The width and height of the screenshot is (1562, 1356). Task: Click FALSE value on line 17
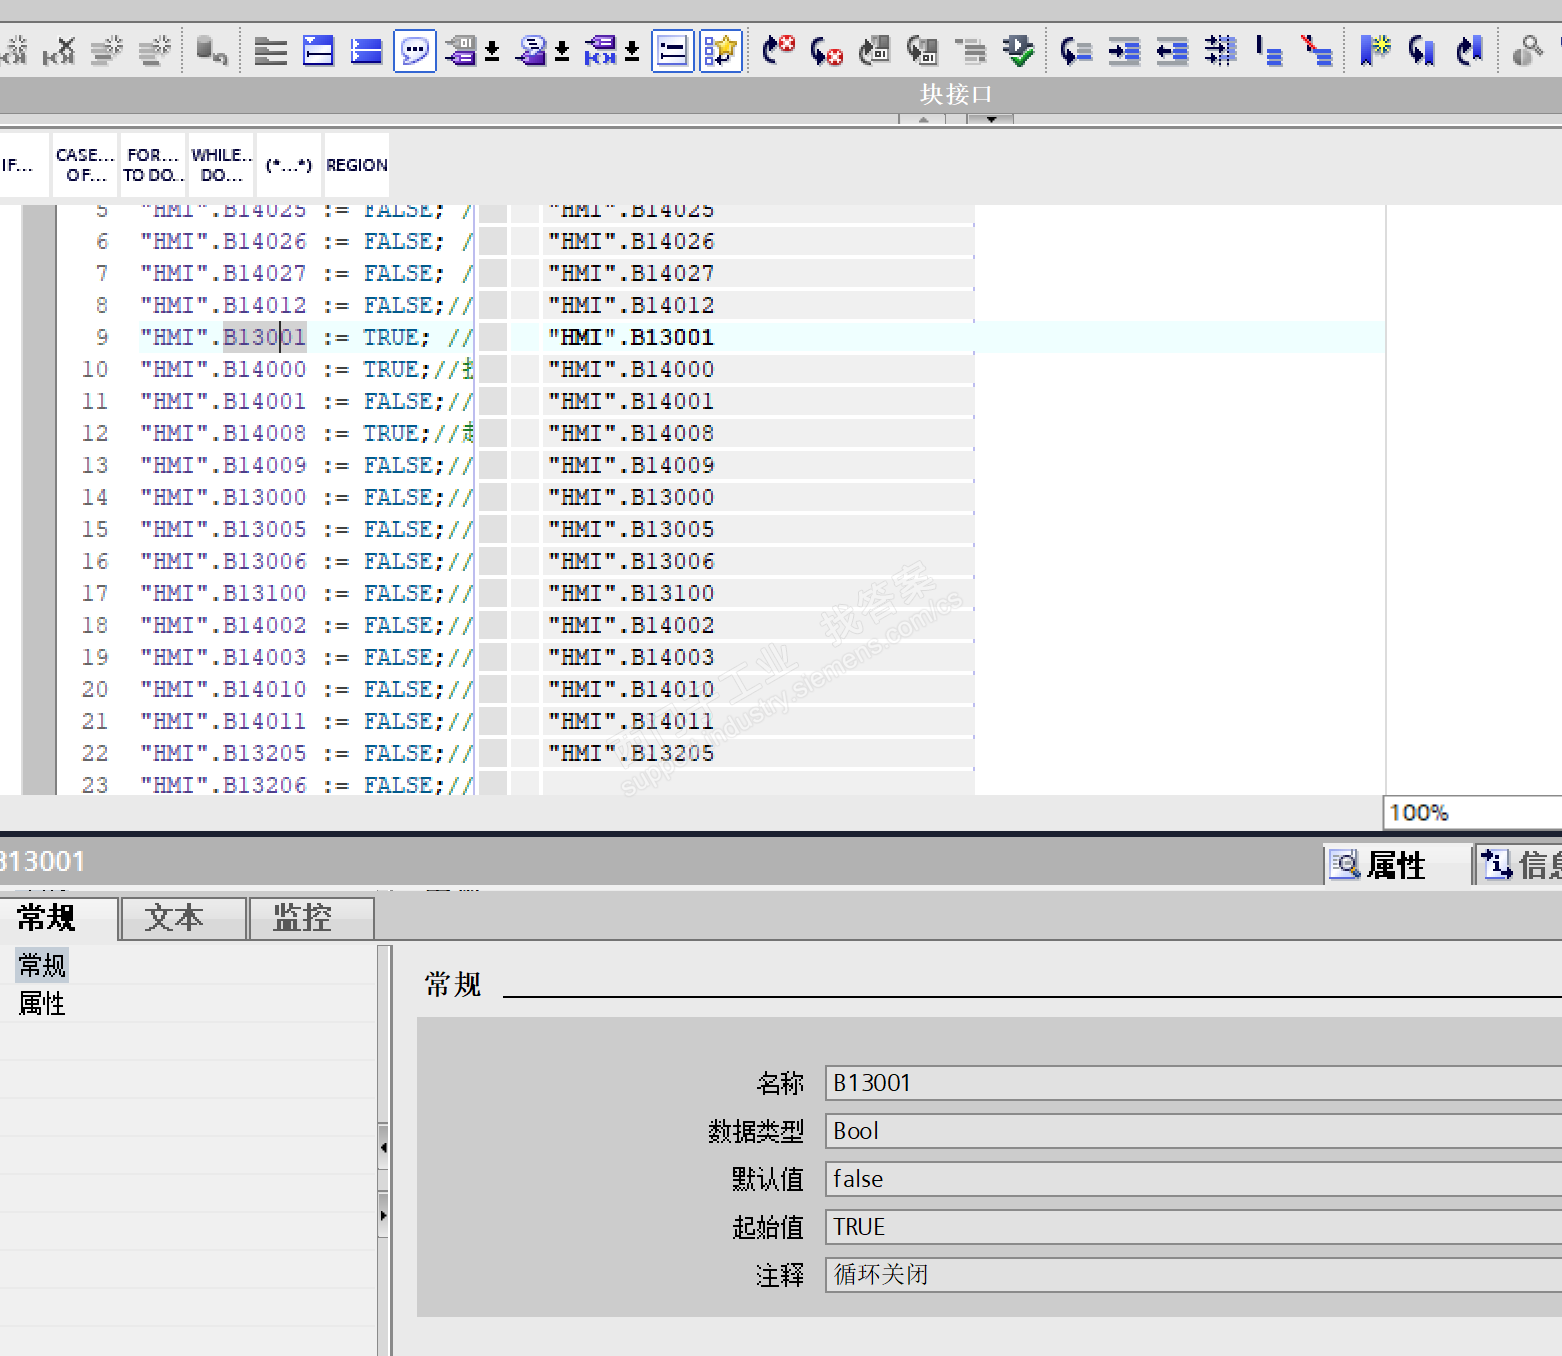point(397,593)
